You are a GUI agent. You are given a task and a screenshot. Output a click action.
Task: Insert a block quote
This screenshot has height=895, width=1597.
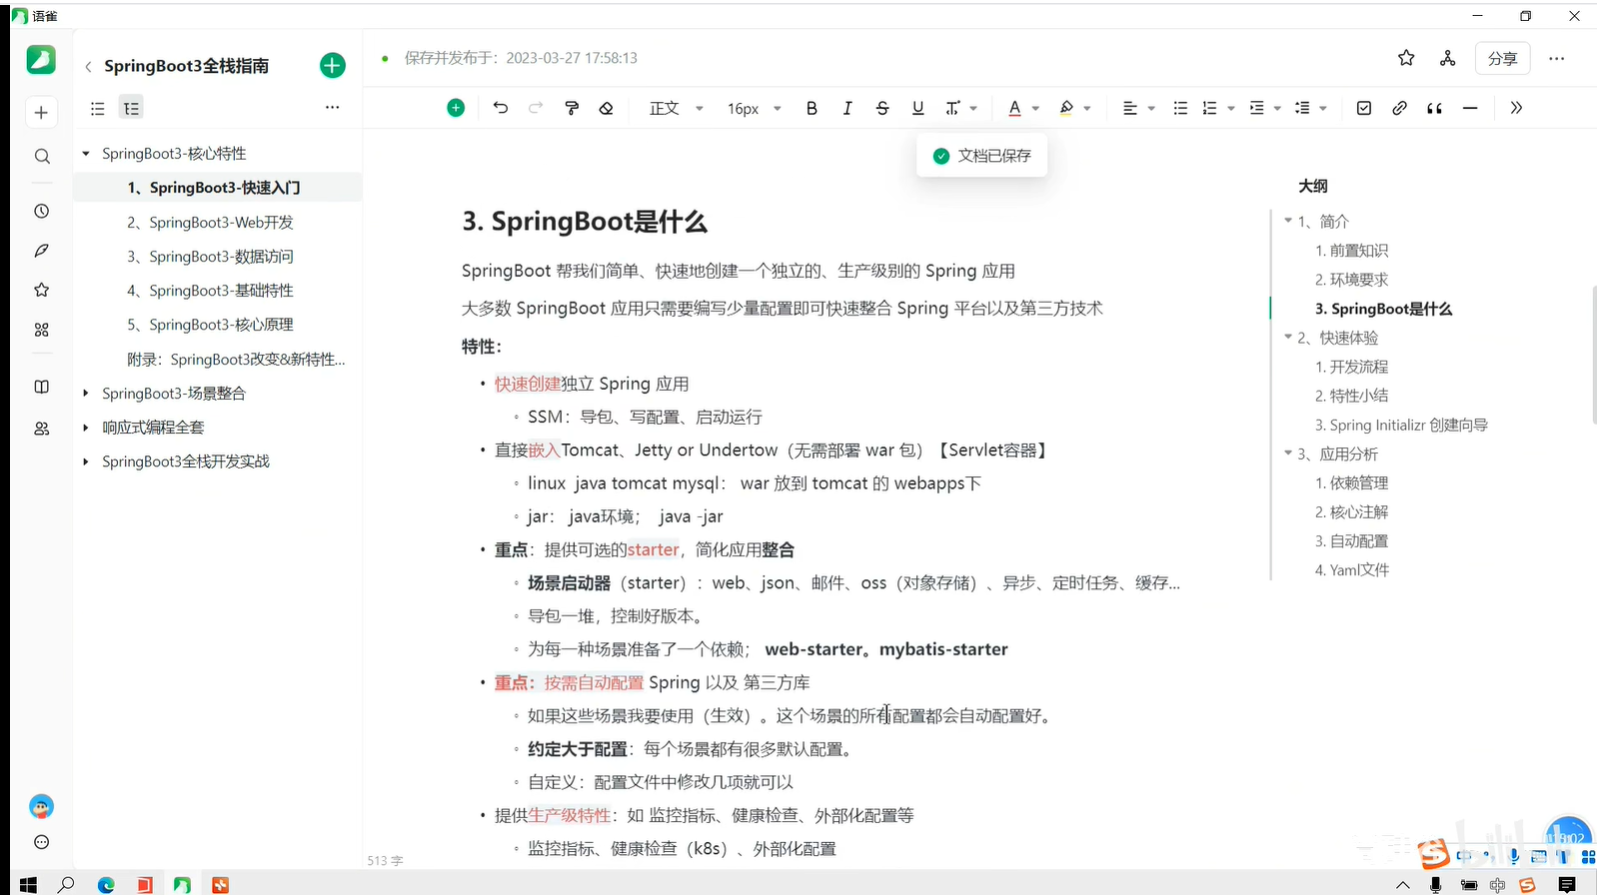point(1434,108)
